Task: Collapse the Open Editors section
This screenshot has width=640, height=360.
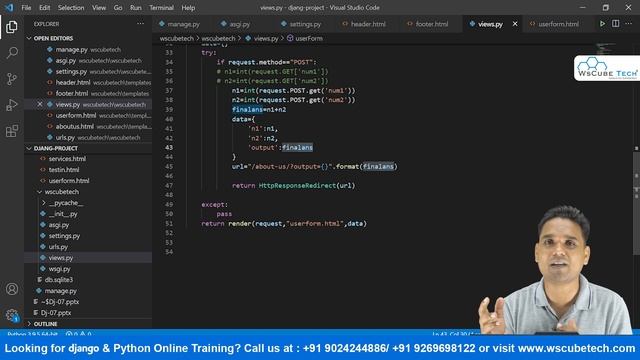Action: click(53, 38)
